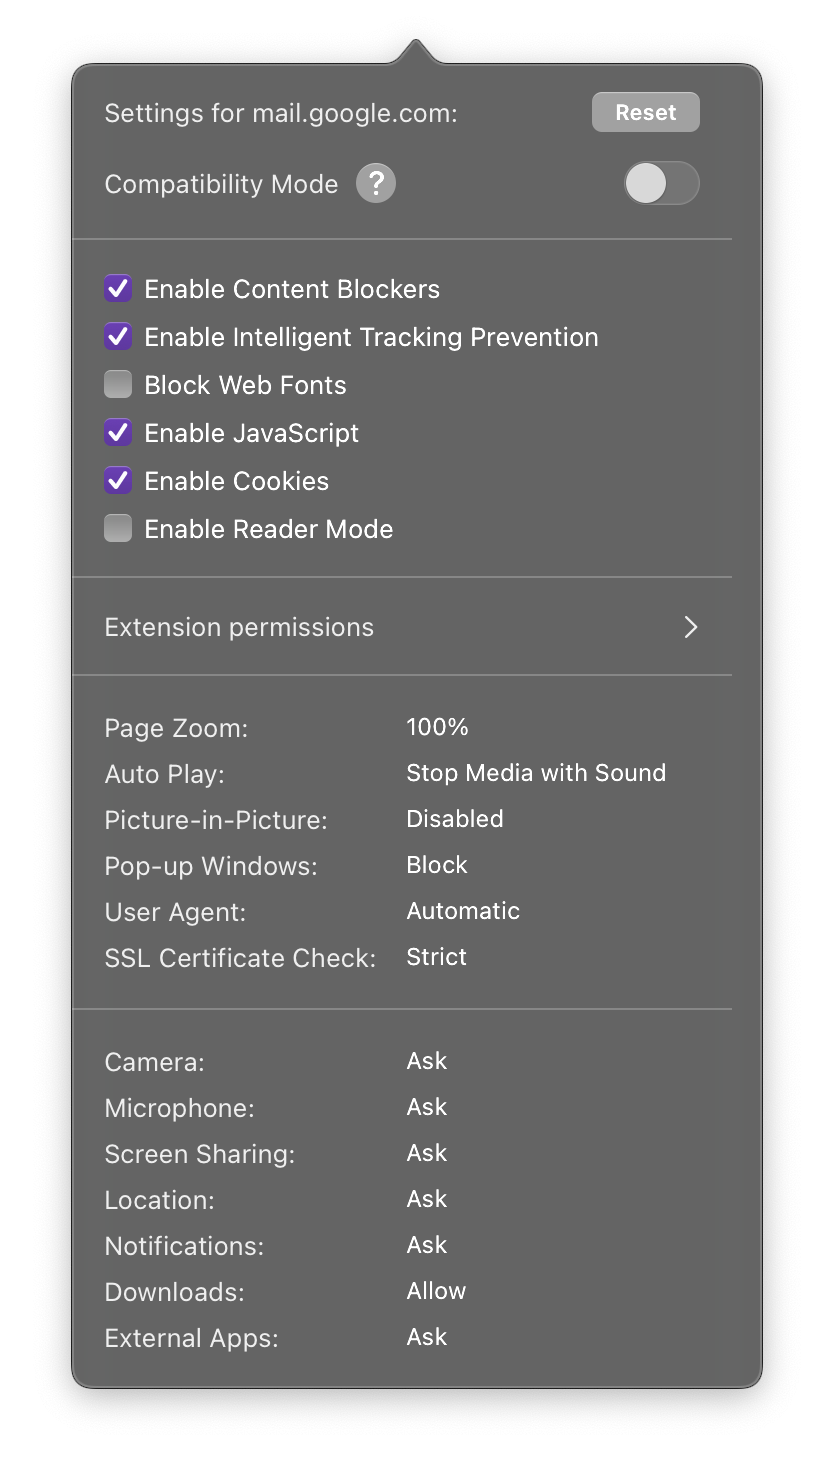Open Extension permissions chevron arrow

pos(690,627)
